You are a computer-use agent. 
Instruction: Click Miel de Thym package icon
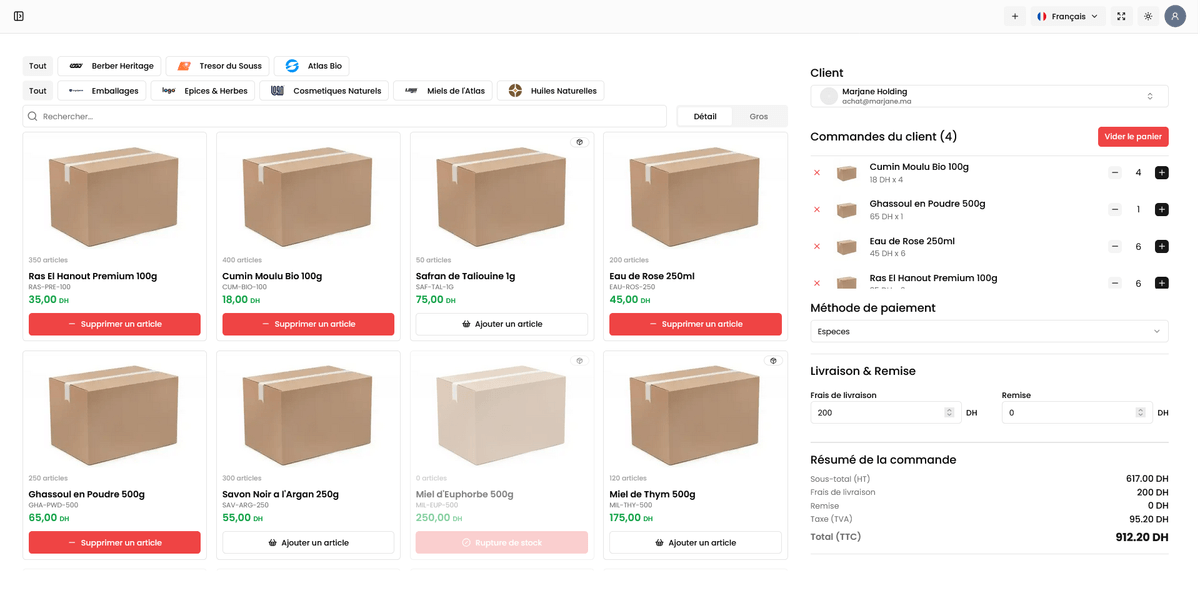[x=772, y=361]
